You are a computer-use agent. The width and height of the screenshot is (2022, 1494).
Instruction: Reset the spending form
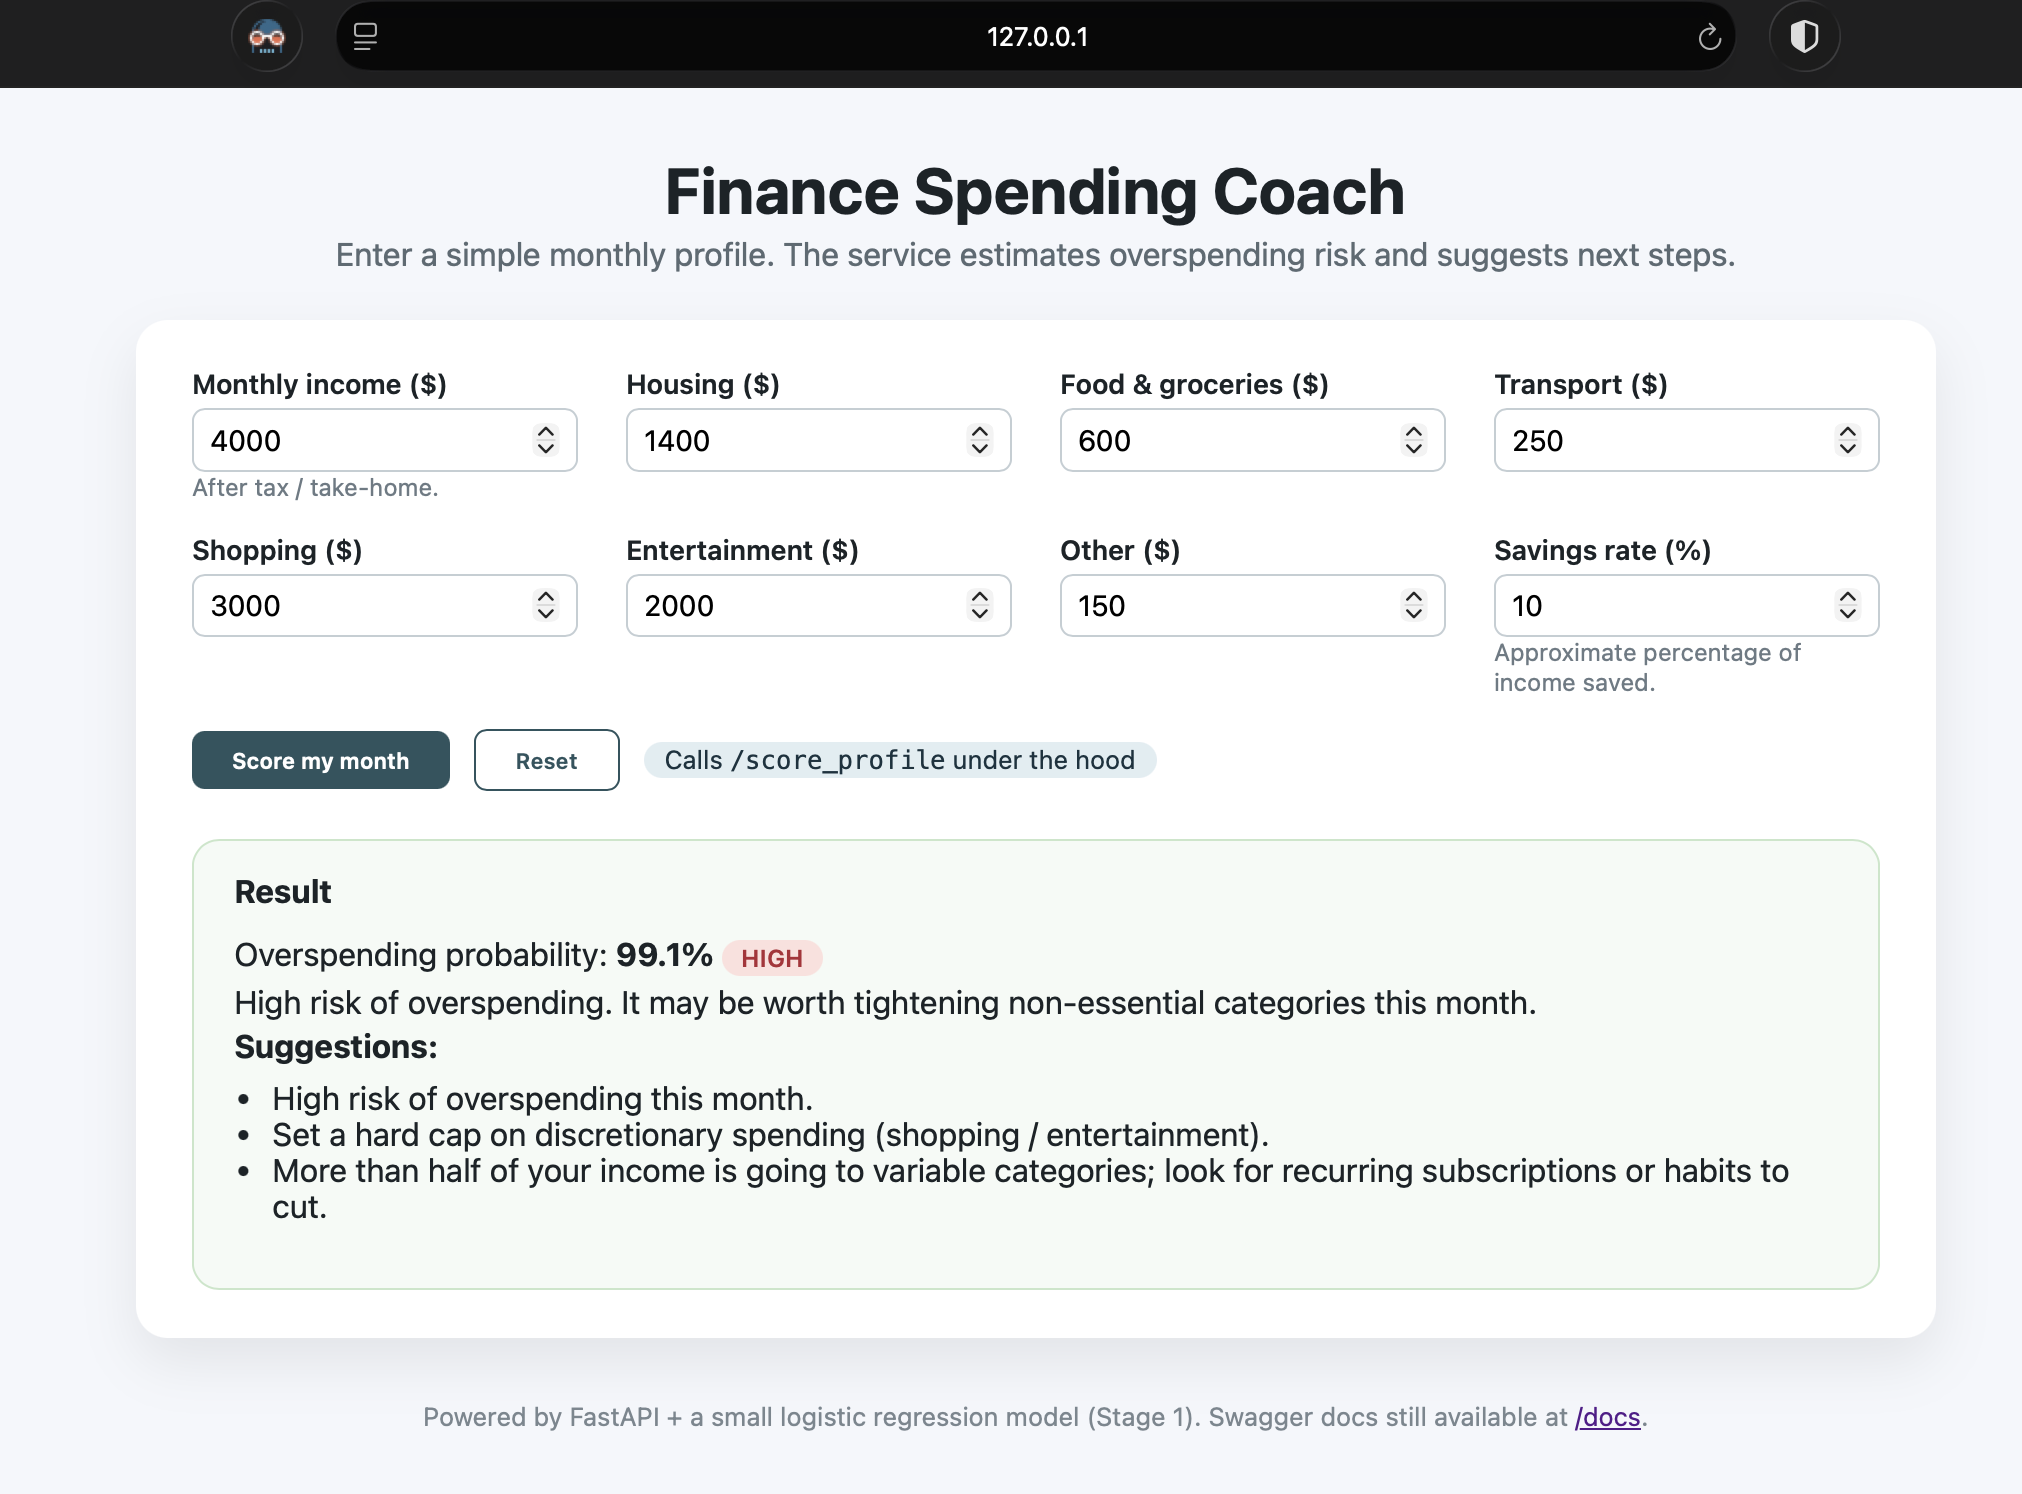click(x=546, y=760)
